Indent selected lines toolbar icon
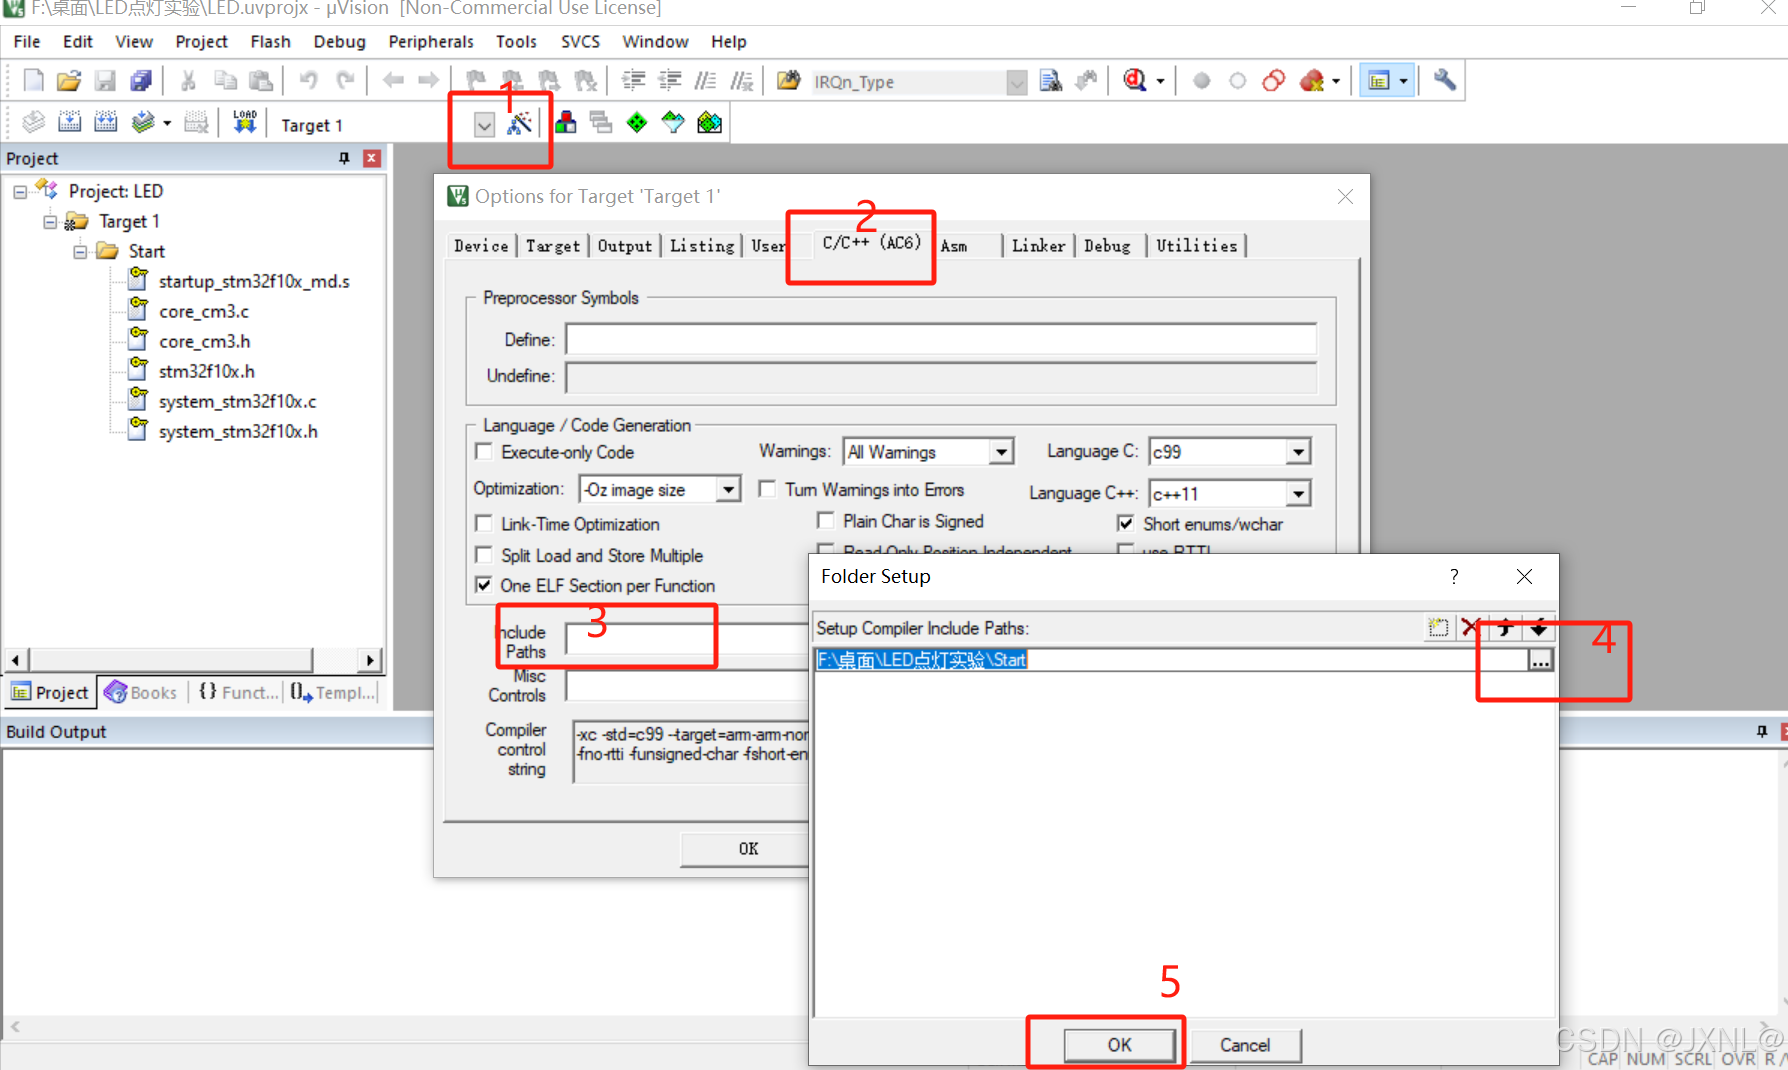 [633, 81]
